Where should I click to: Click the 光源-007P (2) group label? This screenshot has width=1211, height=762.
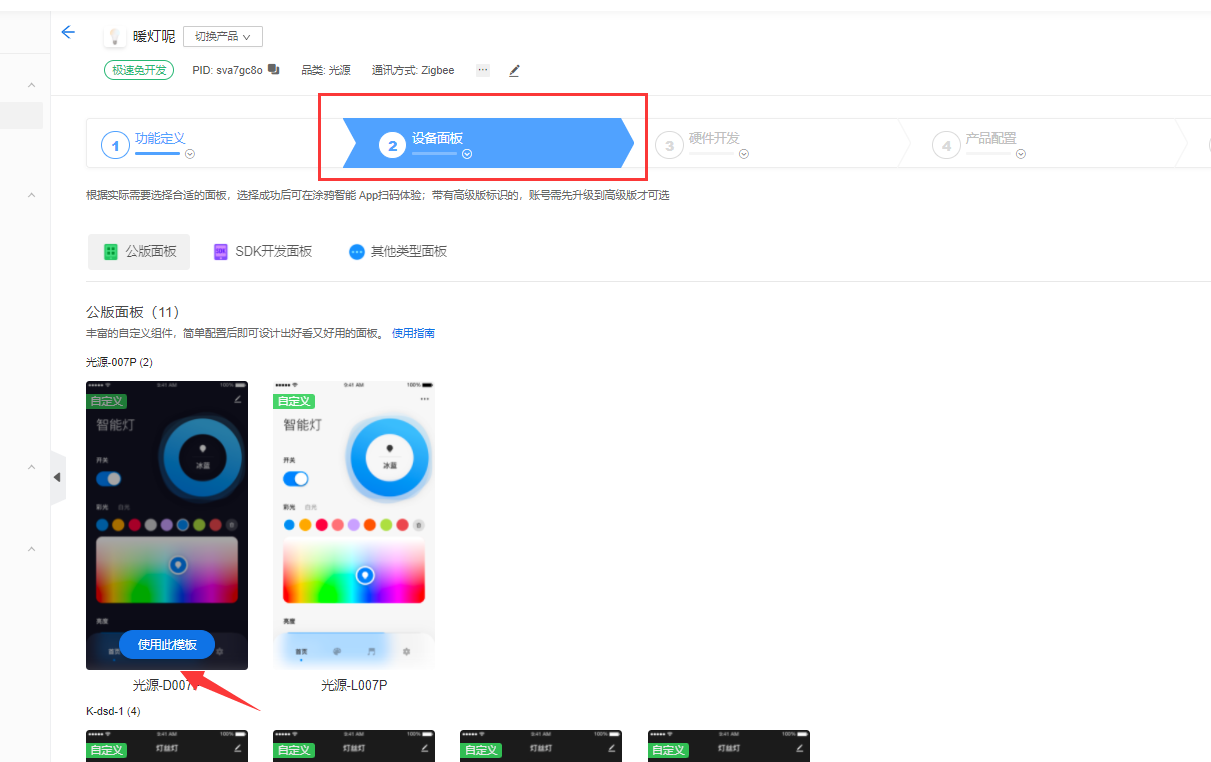[119, 362]
